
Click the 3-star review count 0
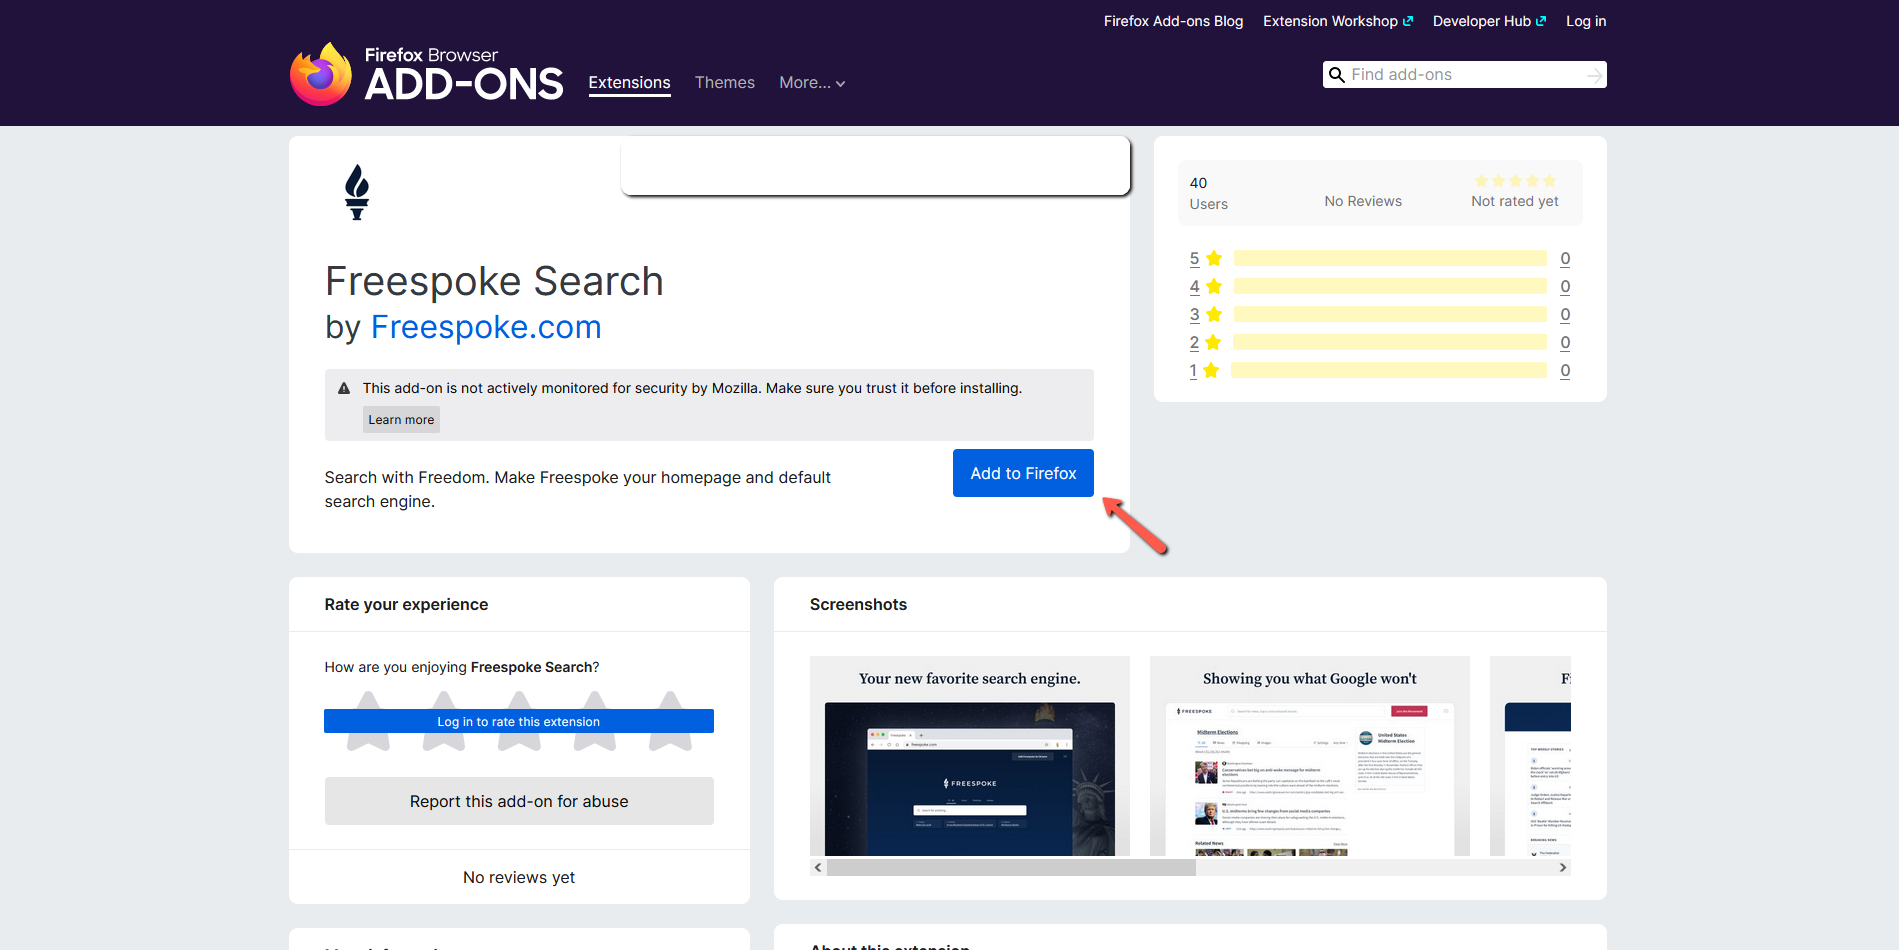(x=1565, y=314)
